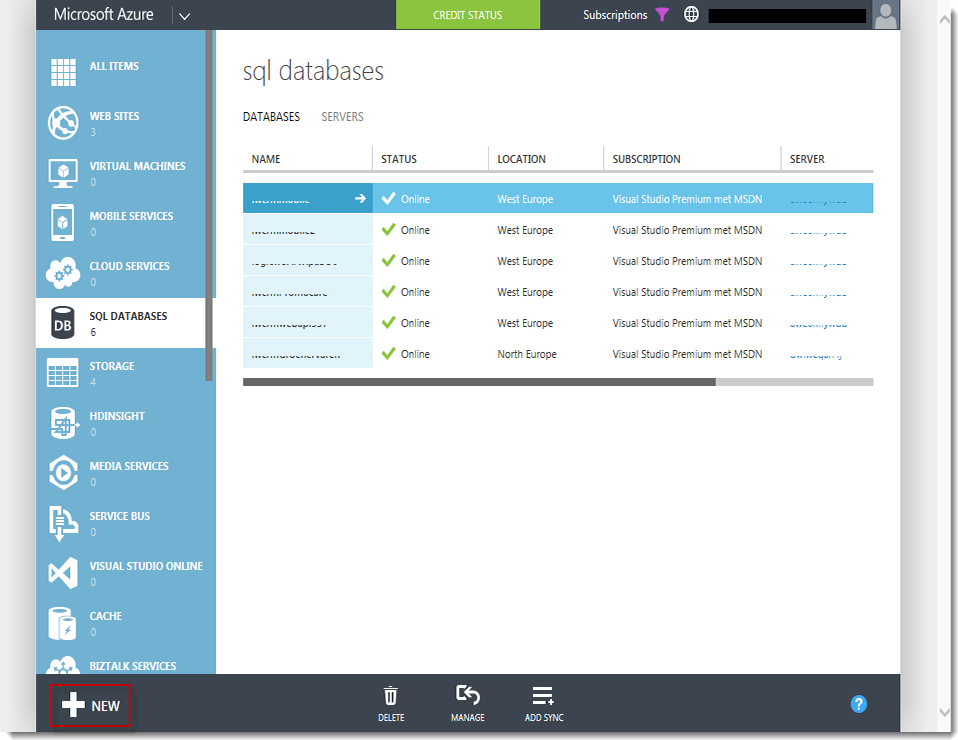Open the All Items grid icon
The image size is (958, 740).
tap(63, 72)
